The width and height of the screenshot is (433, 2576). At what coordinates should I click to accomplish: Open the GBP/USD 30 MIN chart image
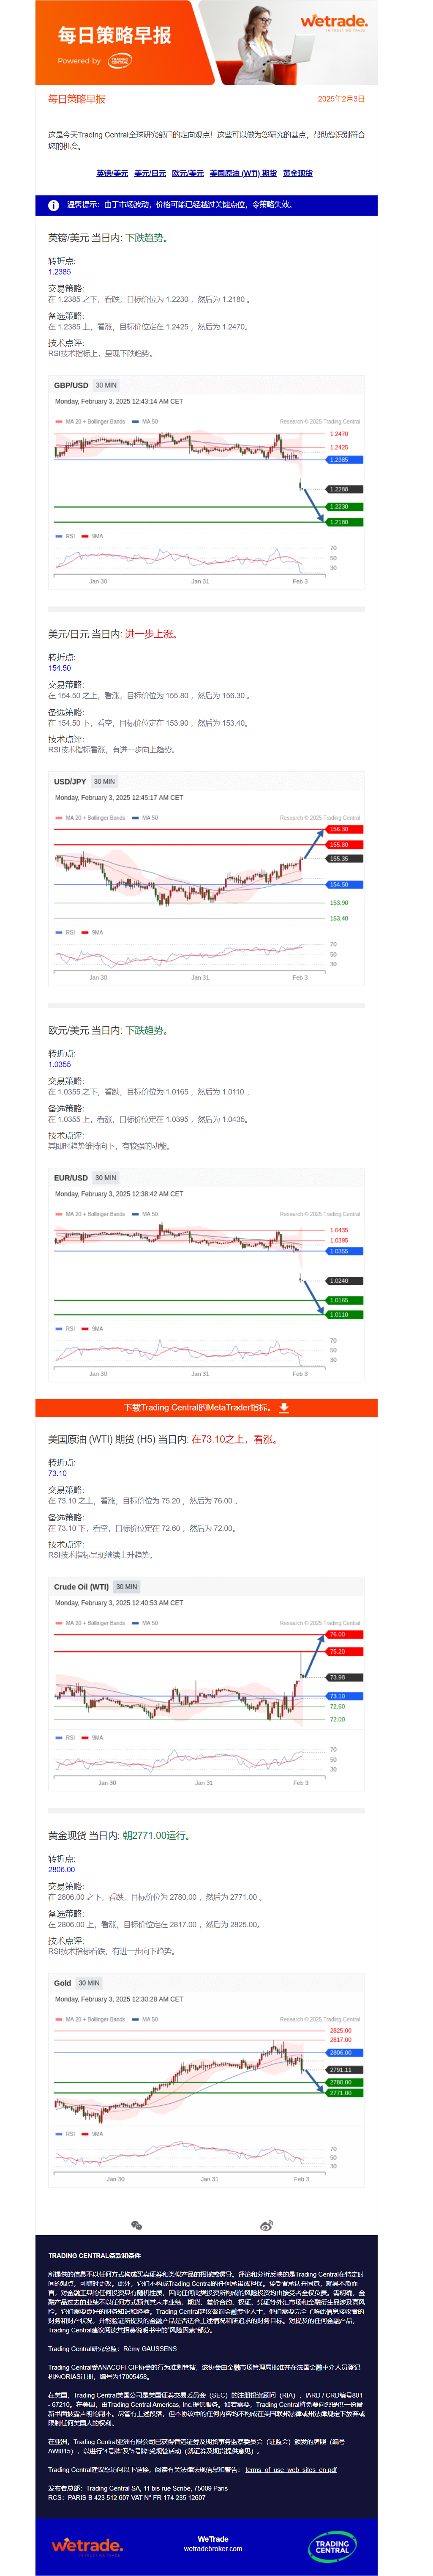click(x=206, y=482)
